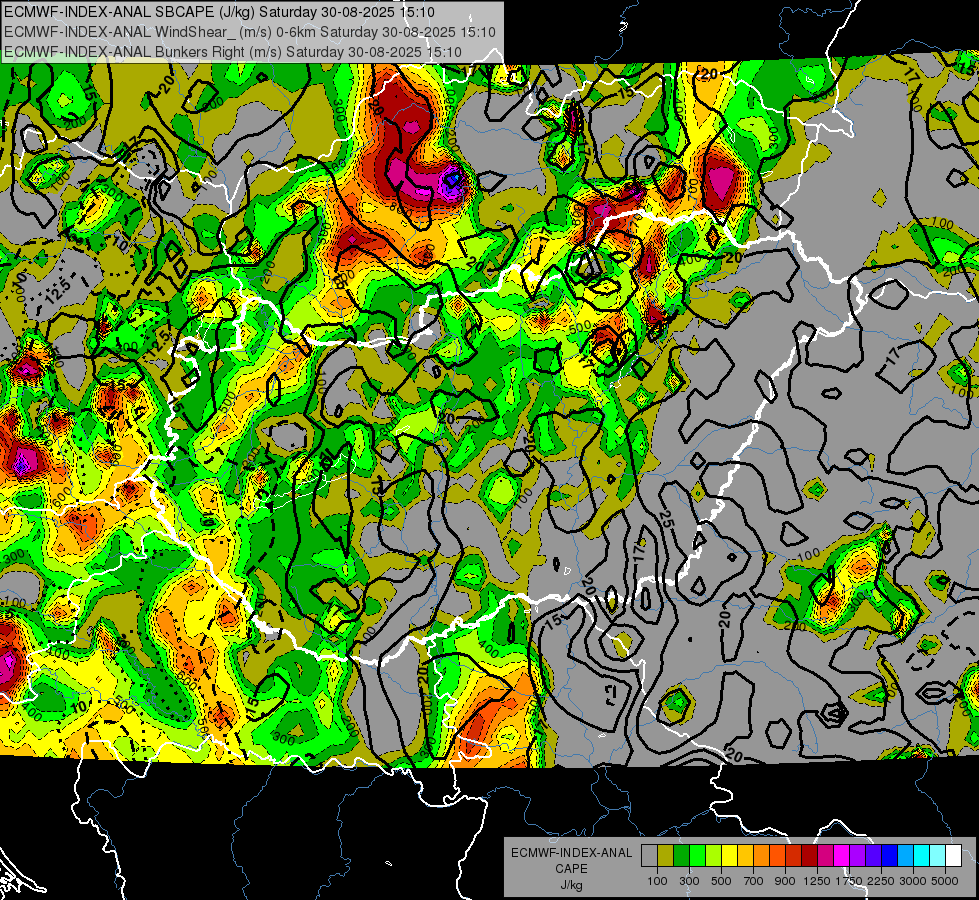
Task: Click the 700 value on the legend scale
Action: click(x=754, y=881)
